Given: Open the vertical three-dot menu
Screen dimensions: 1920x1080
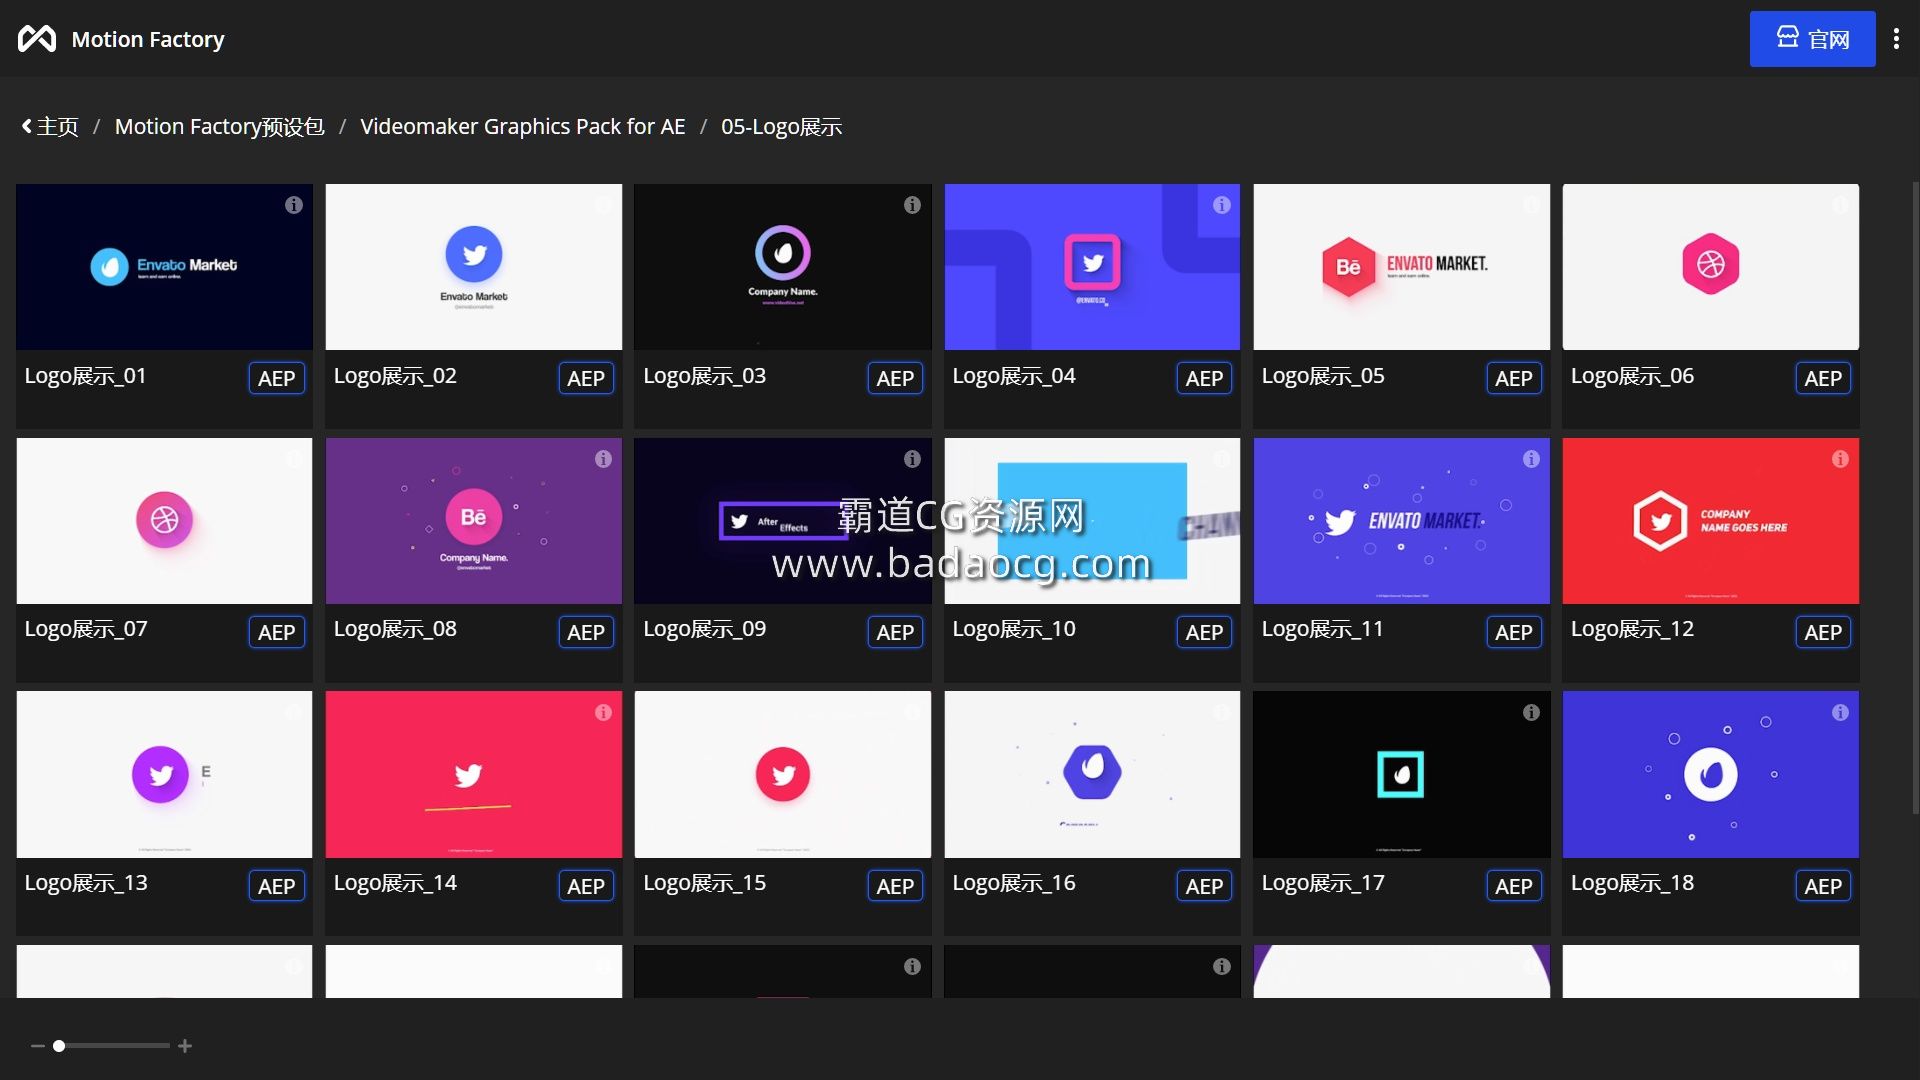Looking at the screenshot, I should 1896,39.
